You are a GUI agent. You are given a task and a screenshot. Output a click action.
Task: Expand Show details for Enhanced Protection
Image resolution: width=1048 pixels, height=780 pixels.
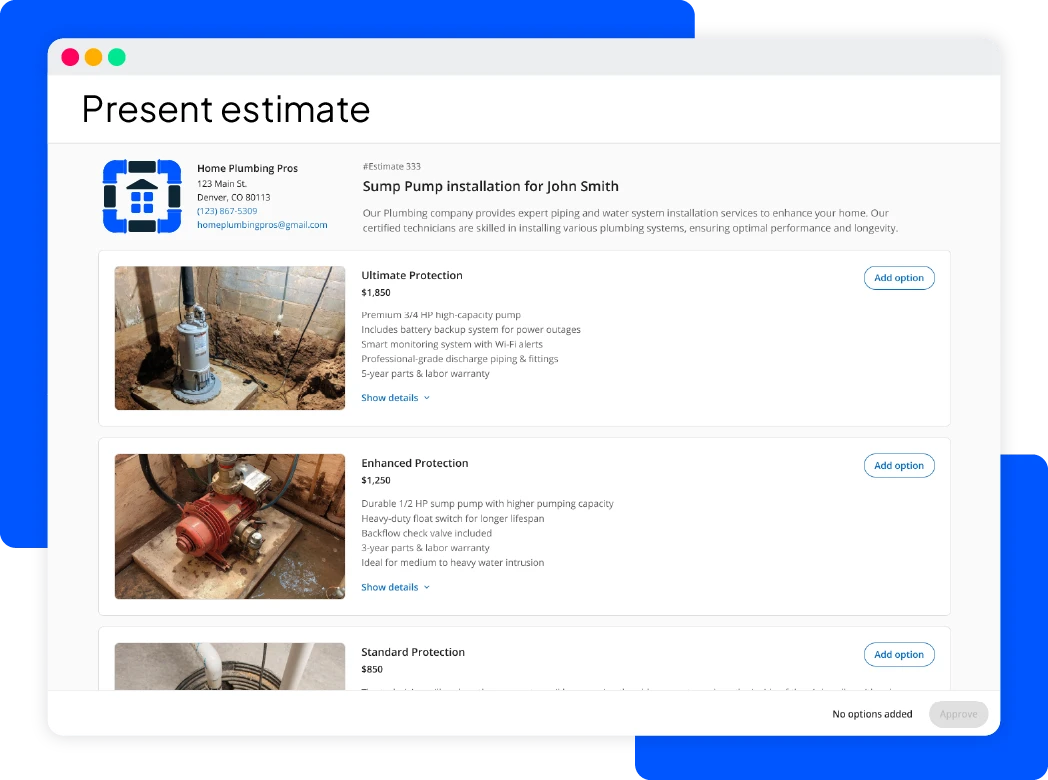tap(390, 587)
